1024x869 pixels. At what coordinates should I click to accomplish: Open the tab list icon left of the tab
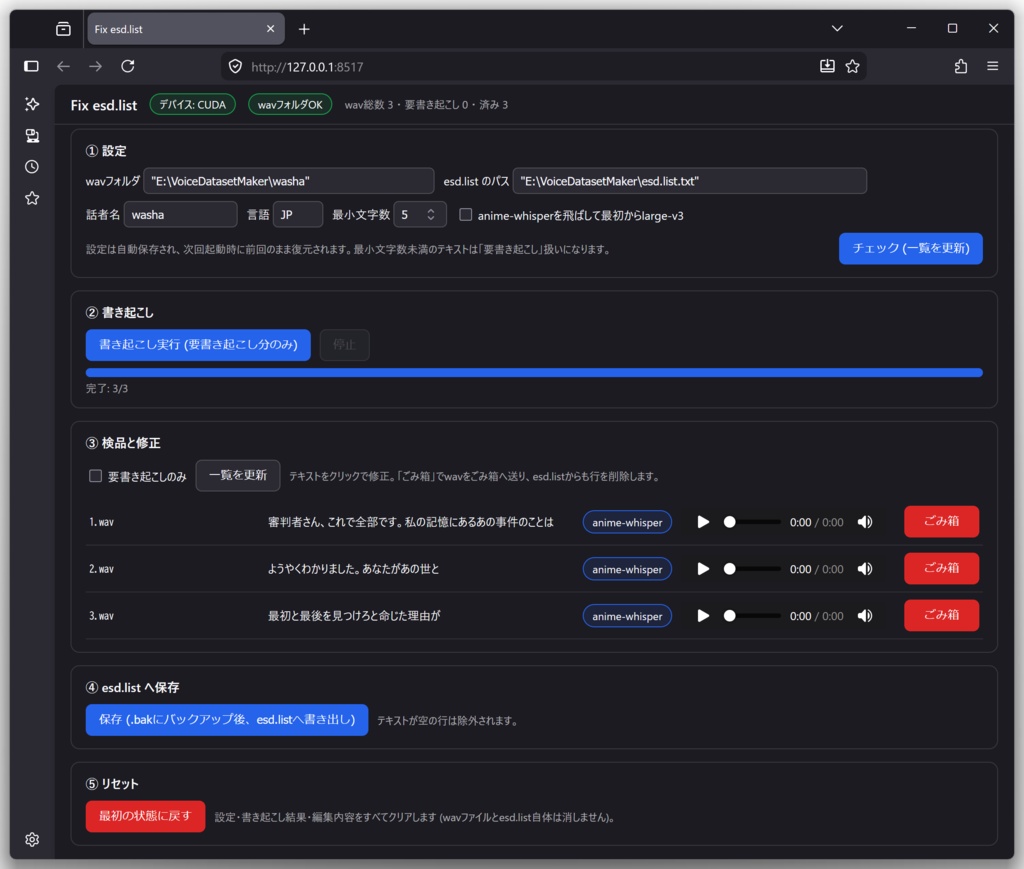[63, 29]
